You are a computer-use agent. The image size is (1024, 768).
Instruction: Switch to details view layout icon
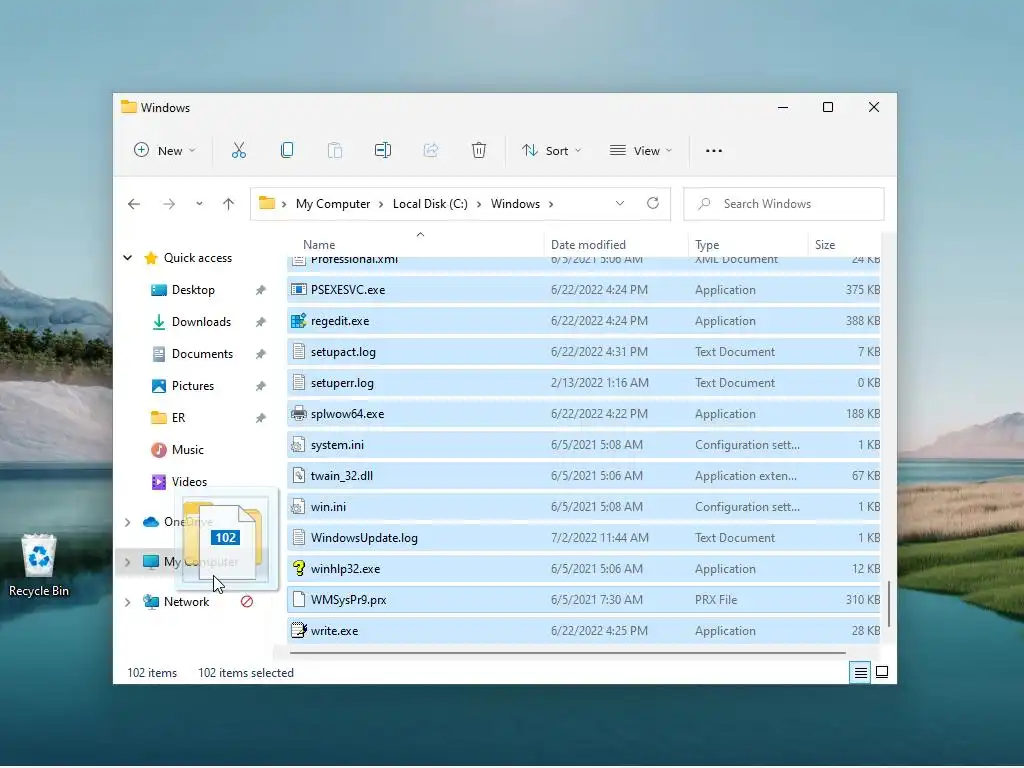tap(861, 672)
